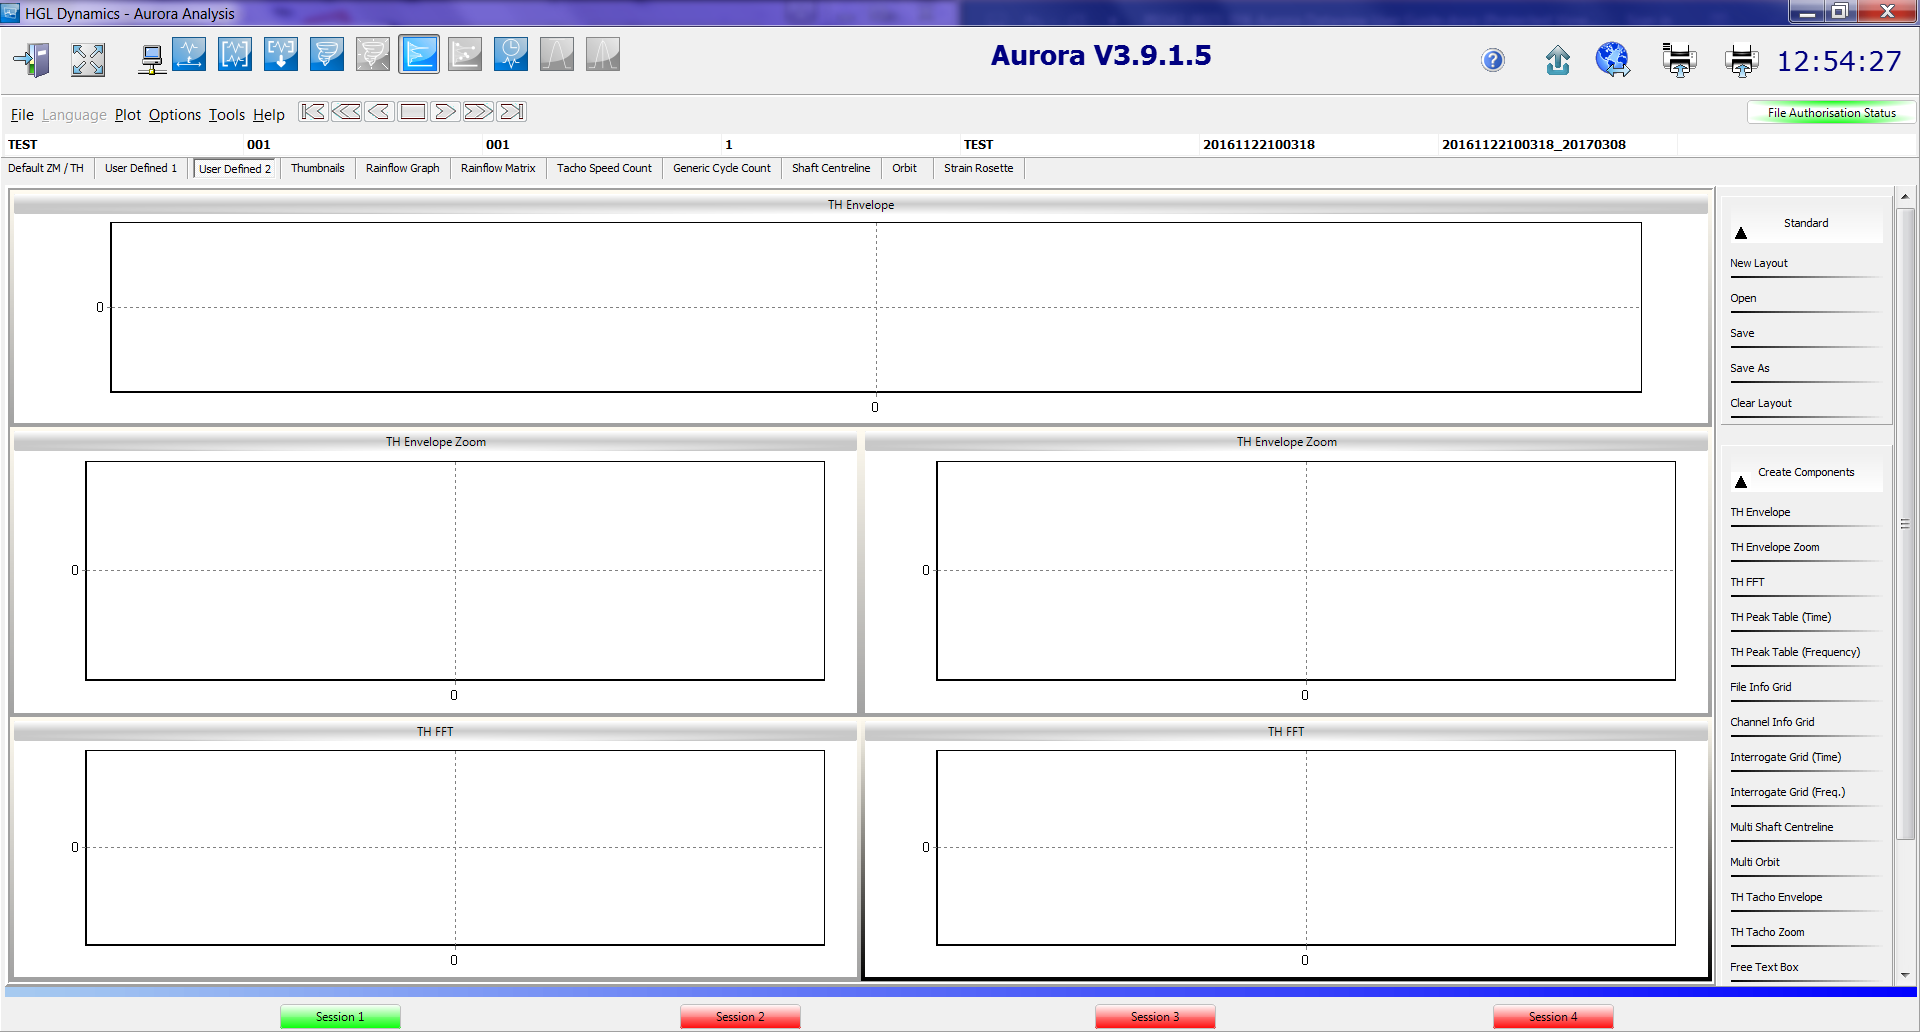The height and width of the screenshot is (1032, 1920).
Task: Select the second grey bell-curve icon
Action: 603,54
